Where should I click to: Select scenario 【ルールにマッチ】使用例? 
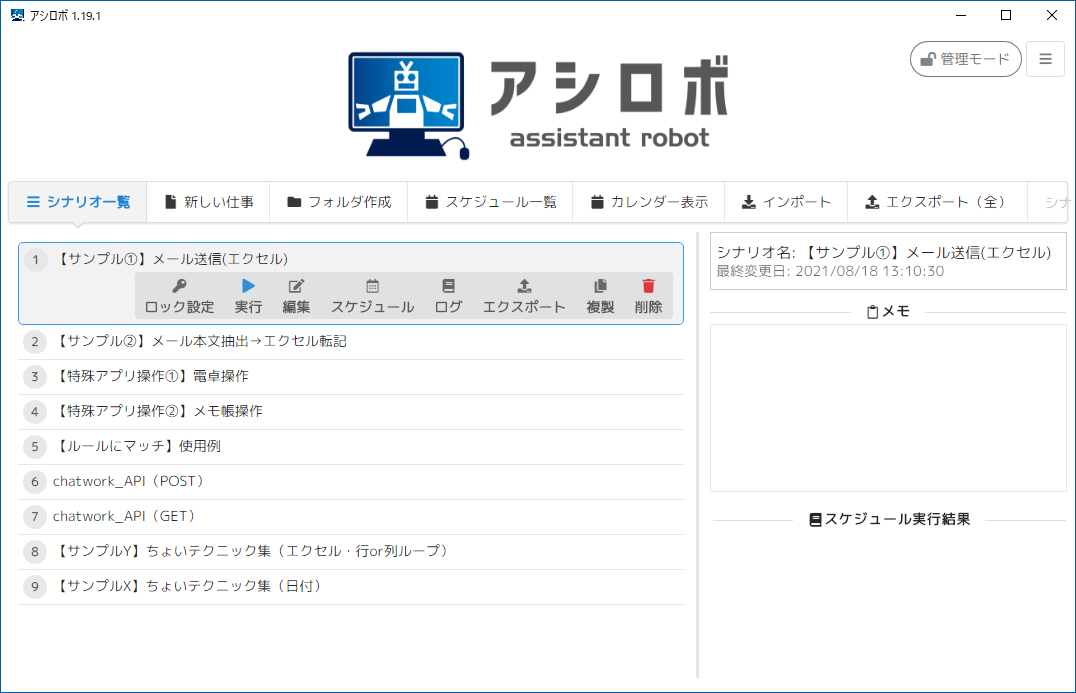click(x=351, y=447)
